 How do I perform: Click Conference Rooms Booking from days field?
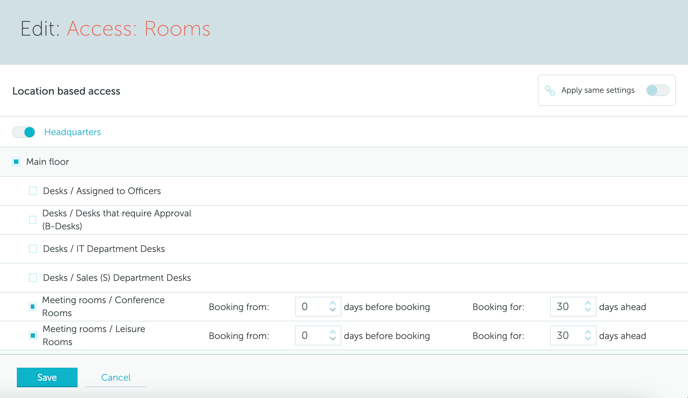click(318, 307)
